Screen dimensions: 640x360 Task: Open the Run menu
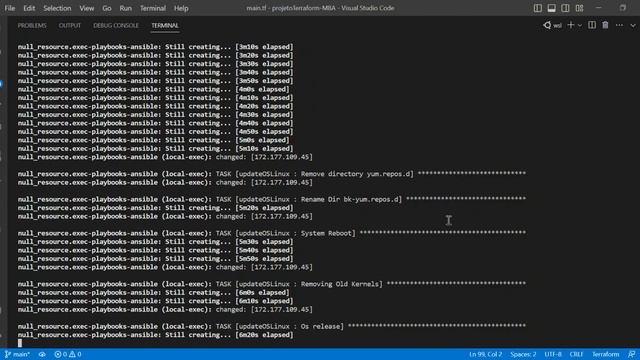pyautogui.click(x=126, y=8)
